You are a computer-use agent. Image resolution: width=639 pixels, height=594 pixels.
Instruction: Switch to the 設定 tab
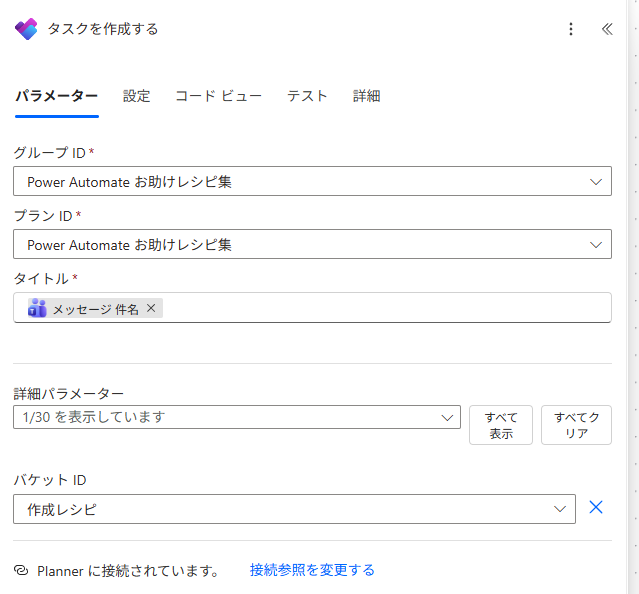click(x=137, y=96)
